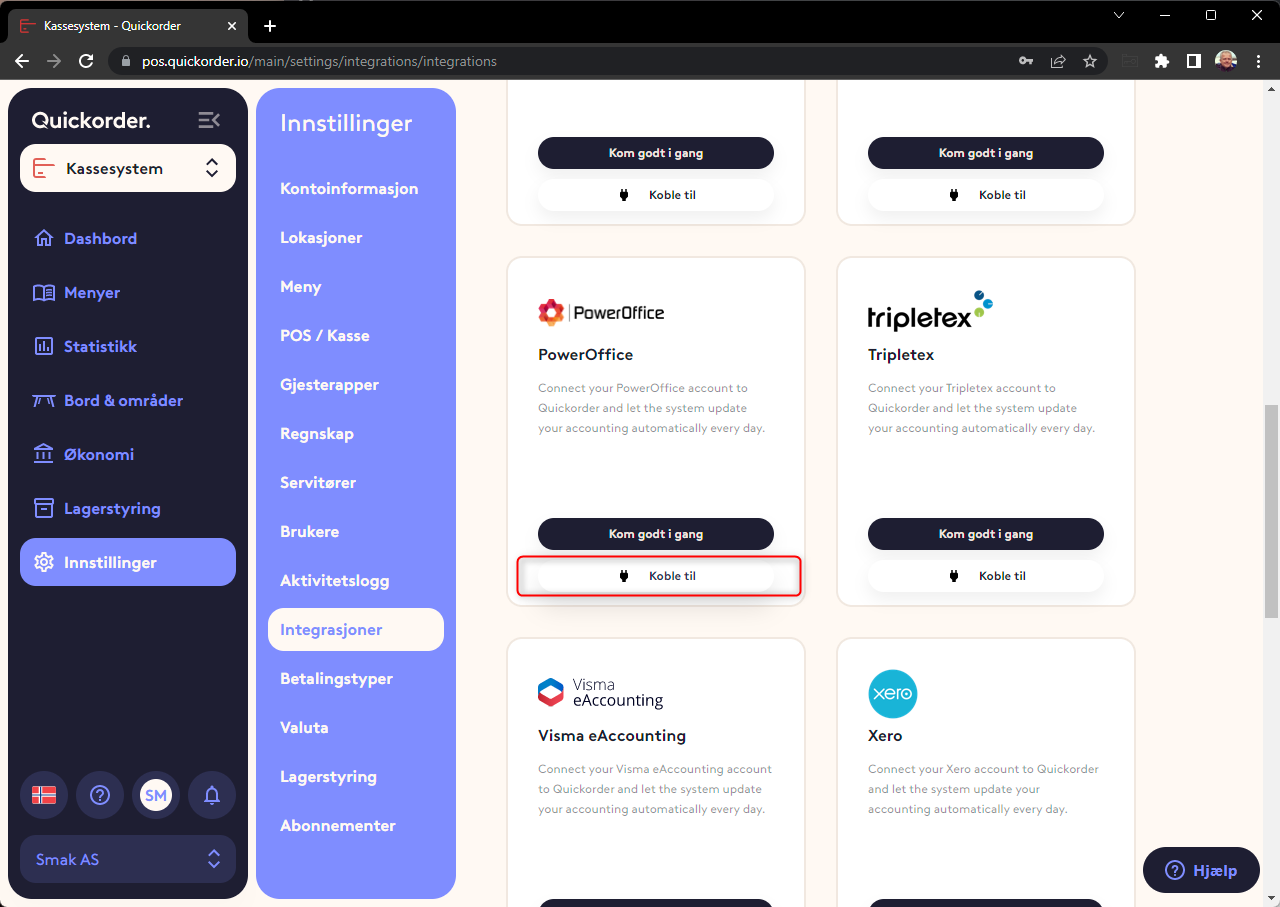This screenshot has width=1280, height=907.
Task: Open the browser extensions puzzle icon
Action: [x=1161, y=61]
